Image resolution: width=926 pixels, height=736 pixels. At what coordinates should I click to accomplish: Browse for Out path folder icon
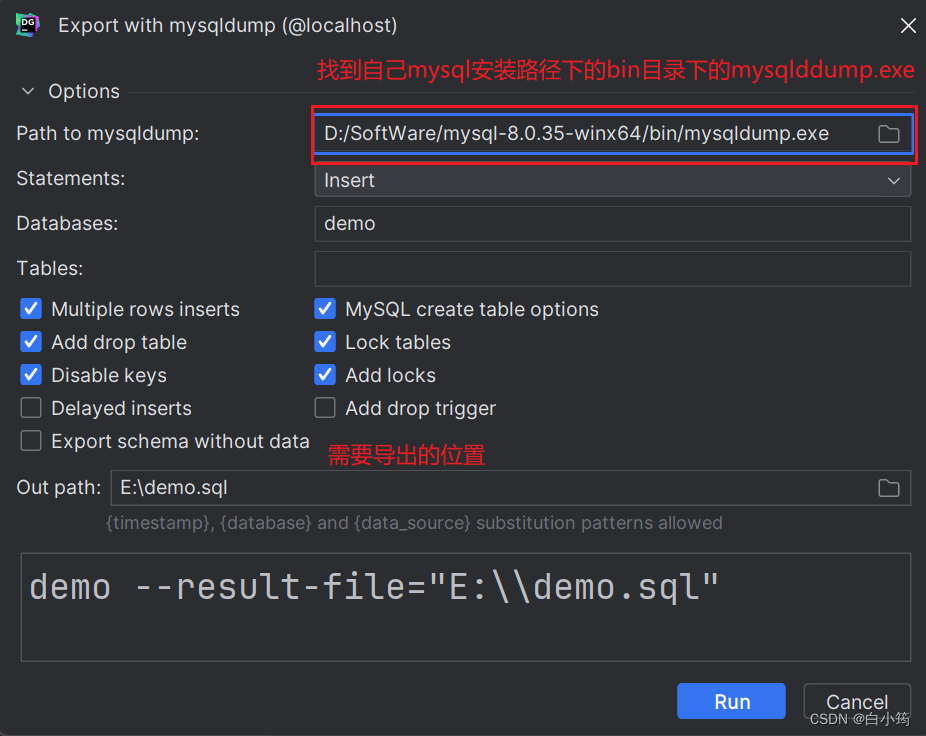888,488
